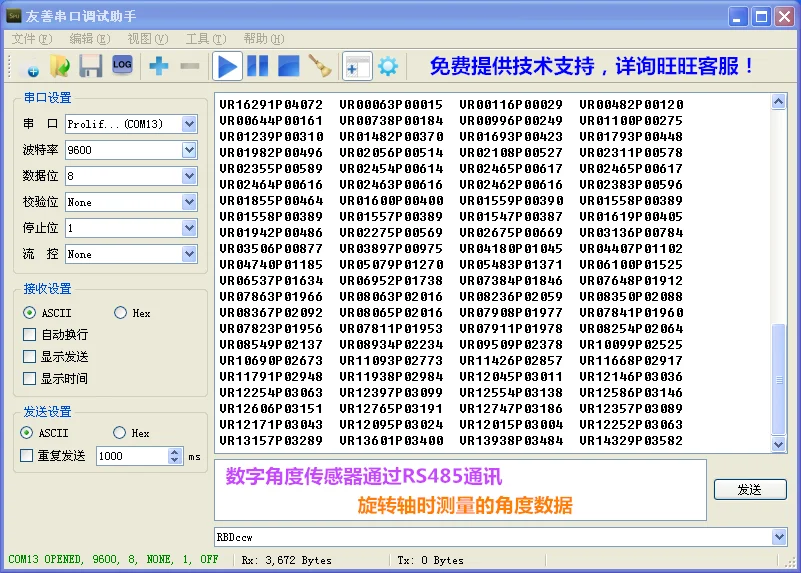Toggle the 重复发送 checkbox

27,456
